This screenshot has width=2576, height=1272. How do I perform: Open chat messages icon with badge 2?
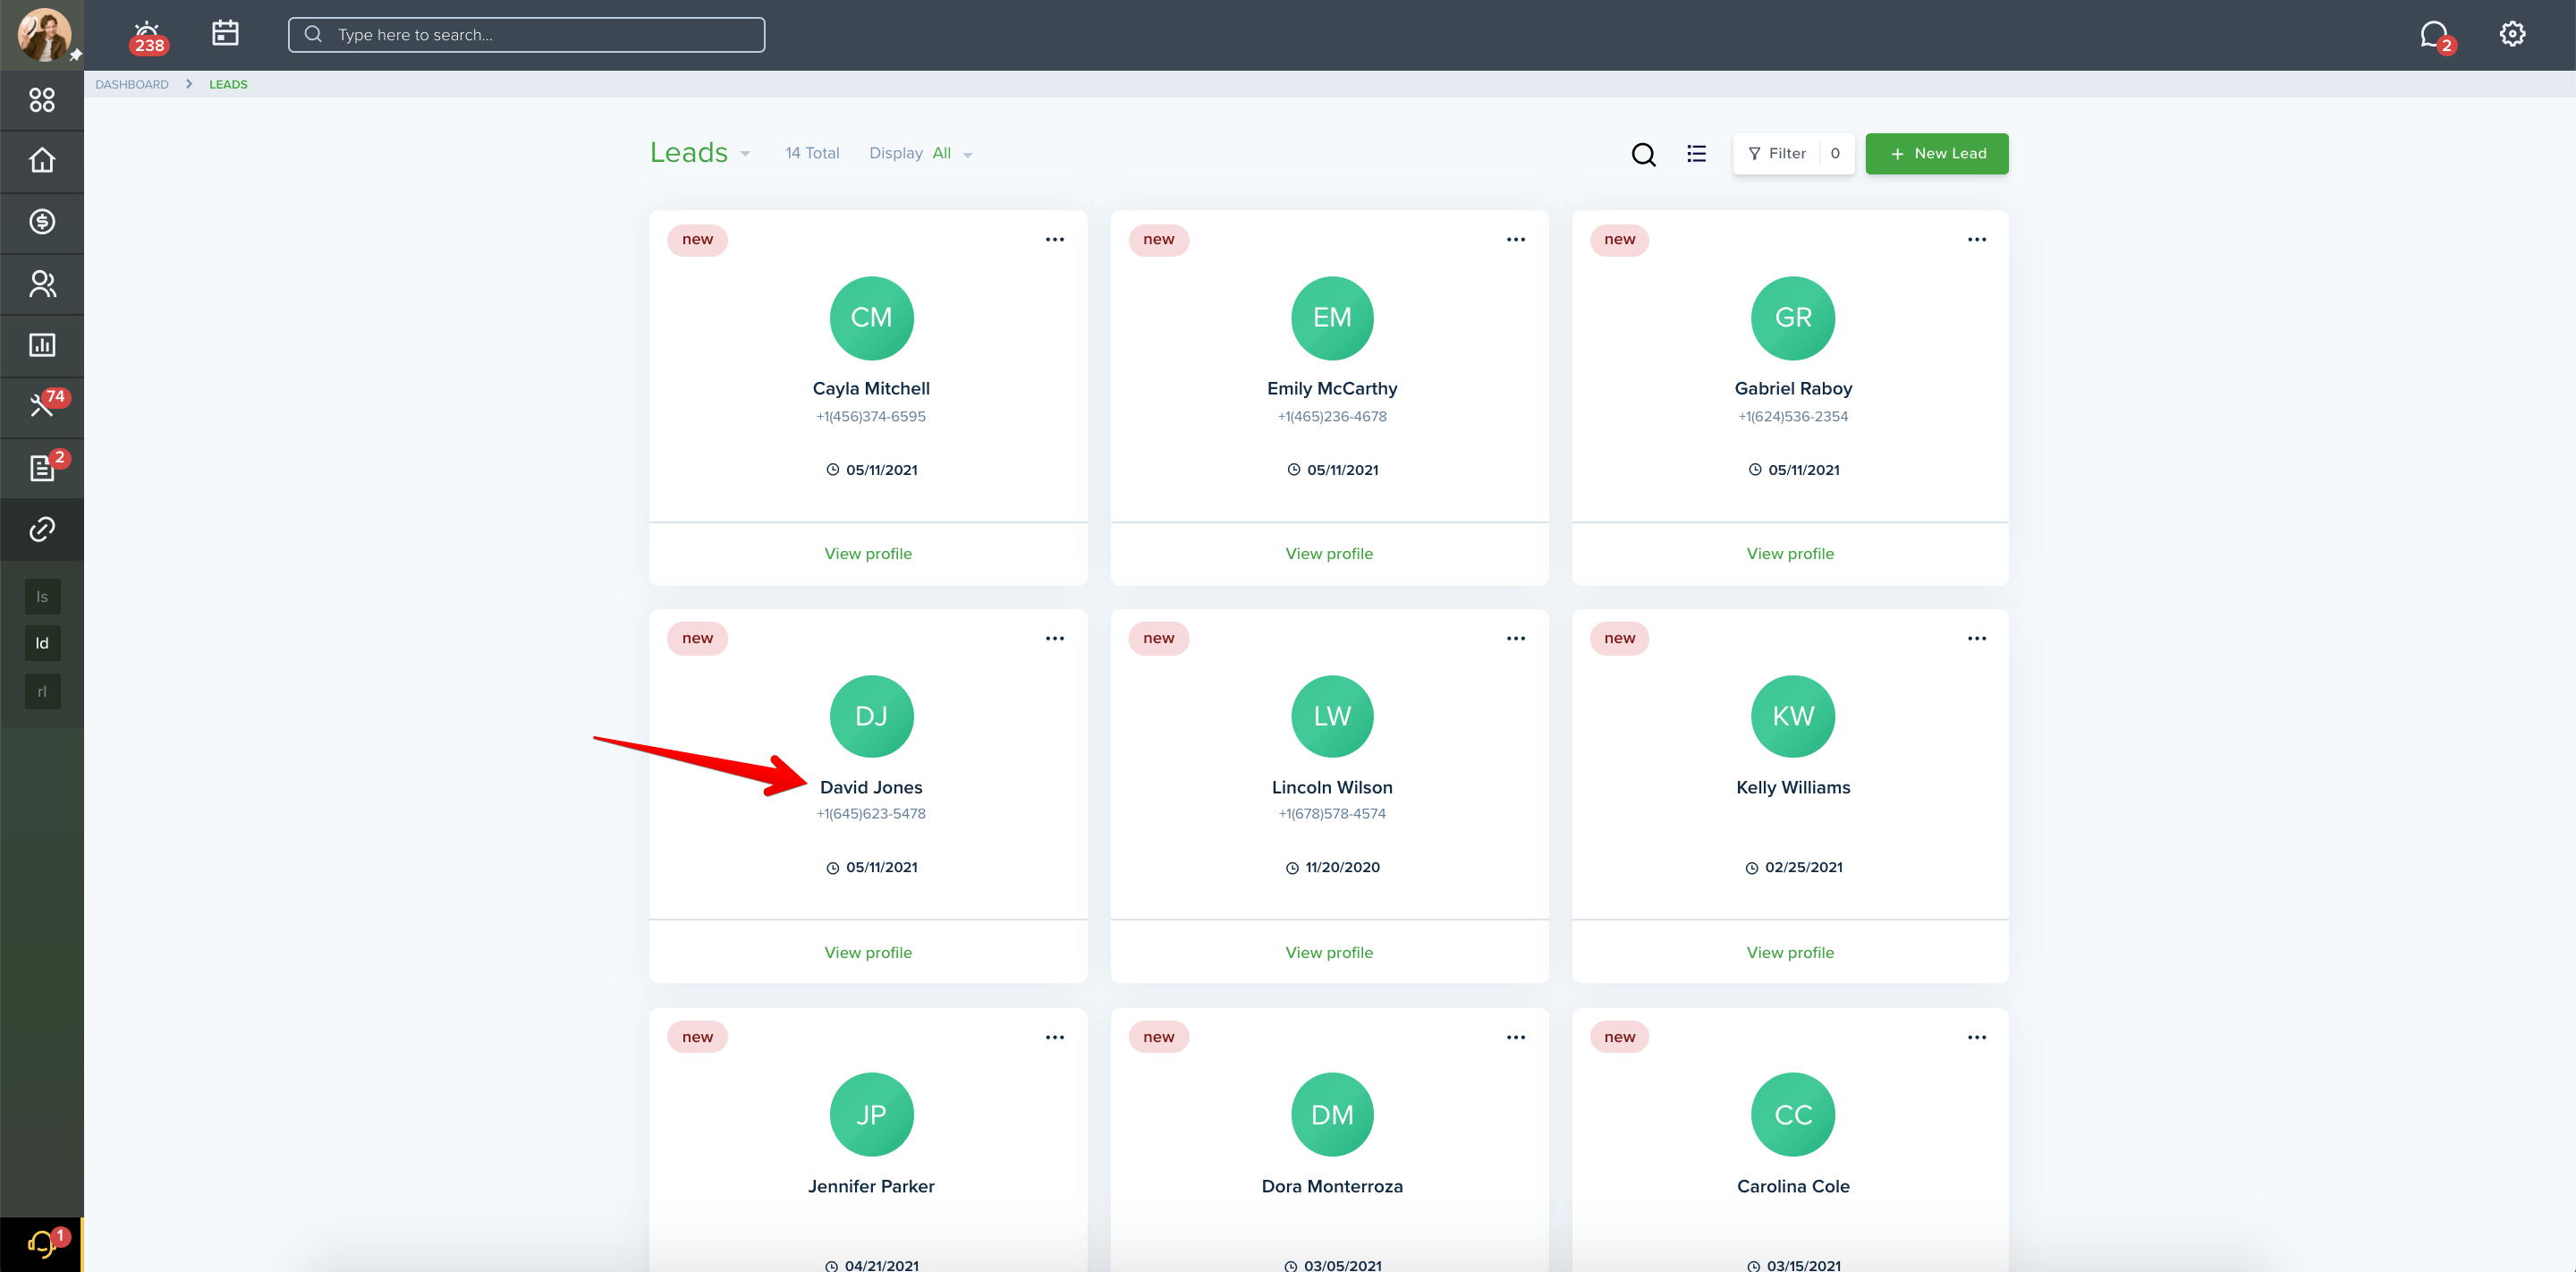coord(2436,36)
